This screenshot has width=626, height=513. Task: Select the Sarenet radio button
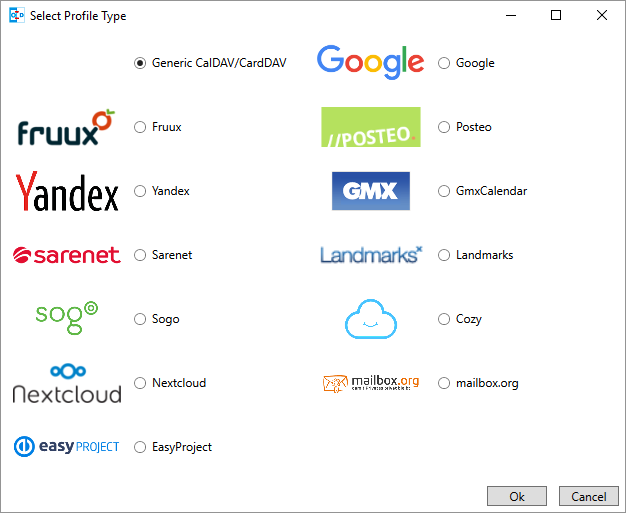pos(140,255)
